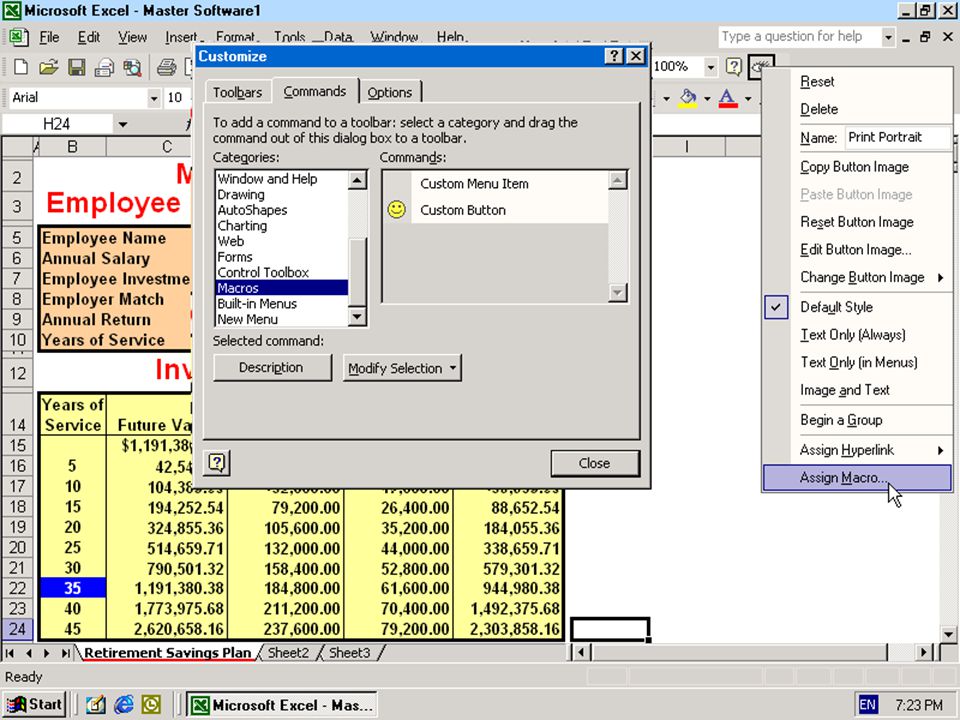The image size is (960, 720).
Task: Click the Print icon on the toolbar
Action: click(166, 67)
